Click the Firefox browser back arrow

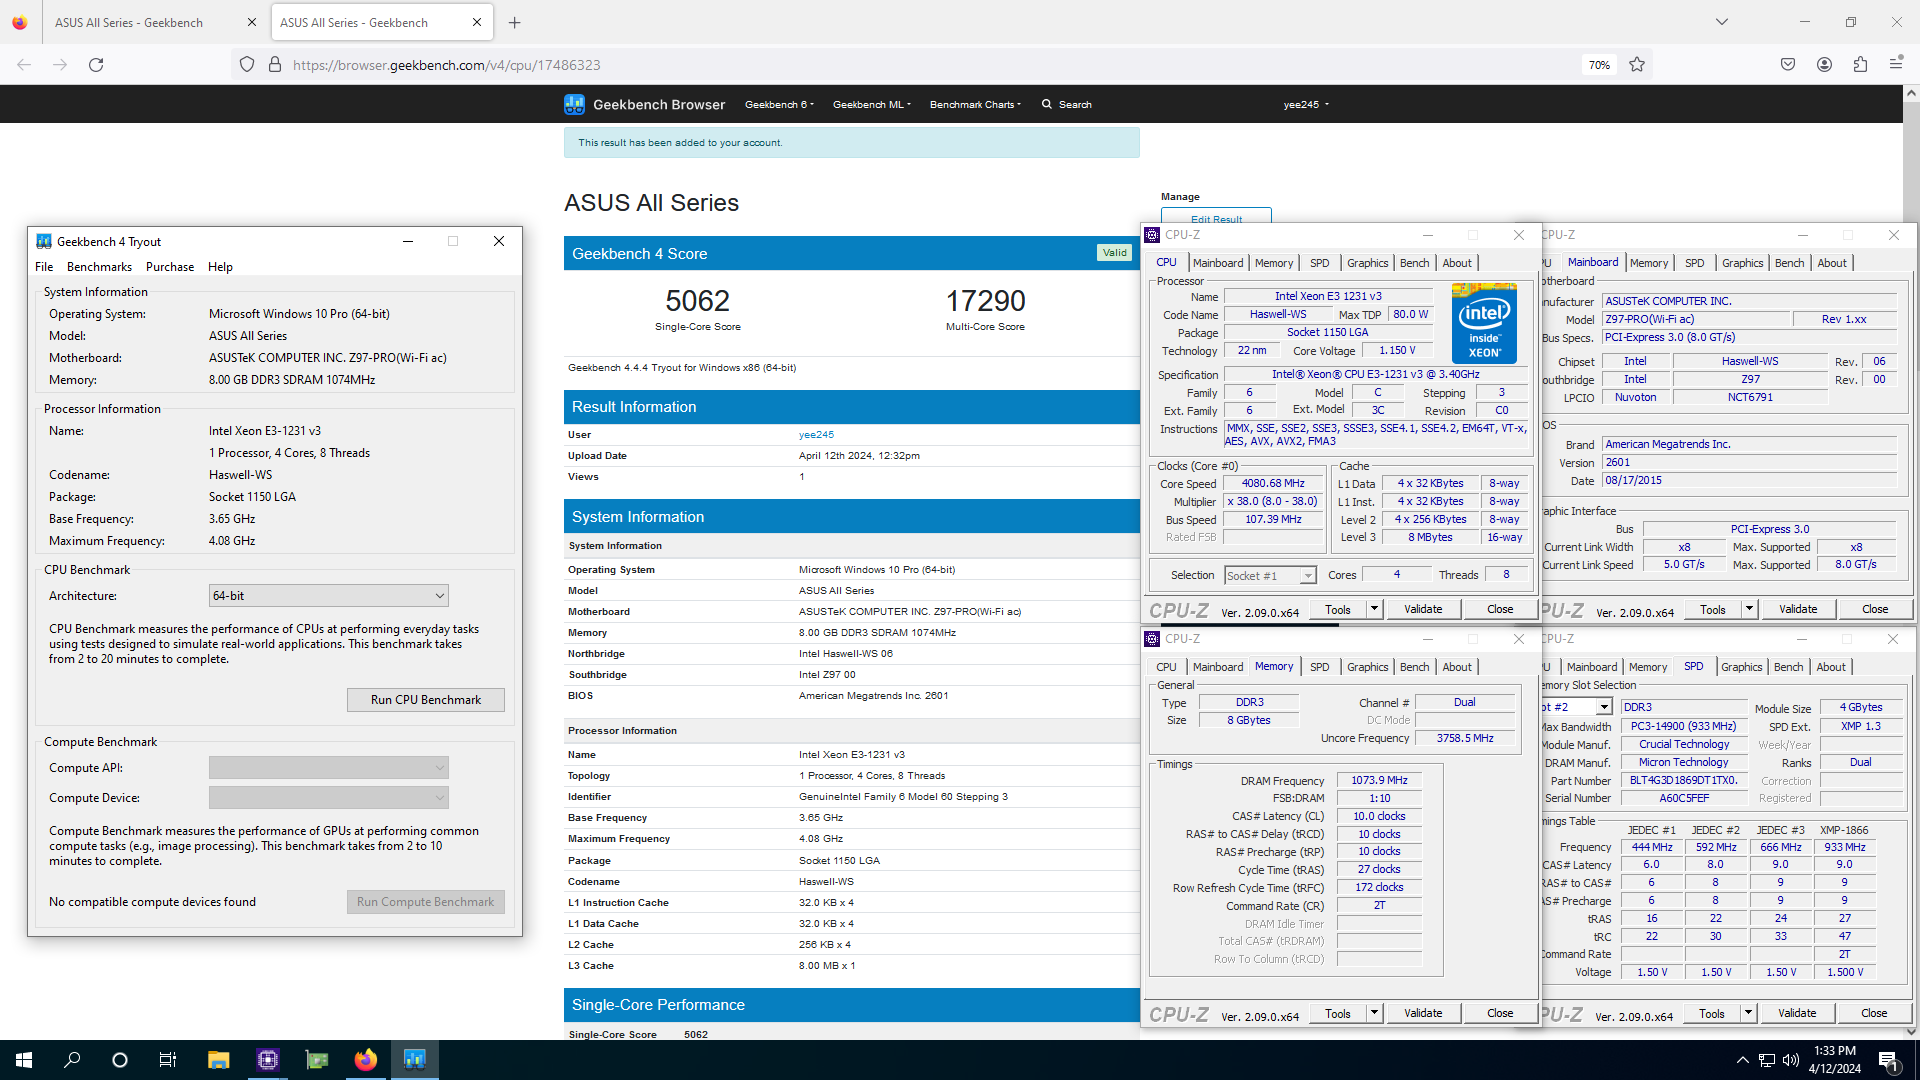[x=24, y=65]
